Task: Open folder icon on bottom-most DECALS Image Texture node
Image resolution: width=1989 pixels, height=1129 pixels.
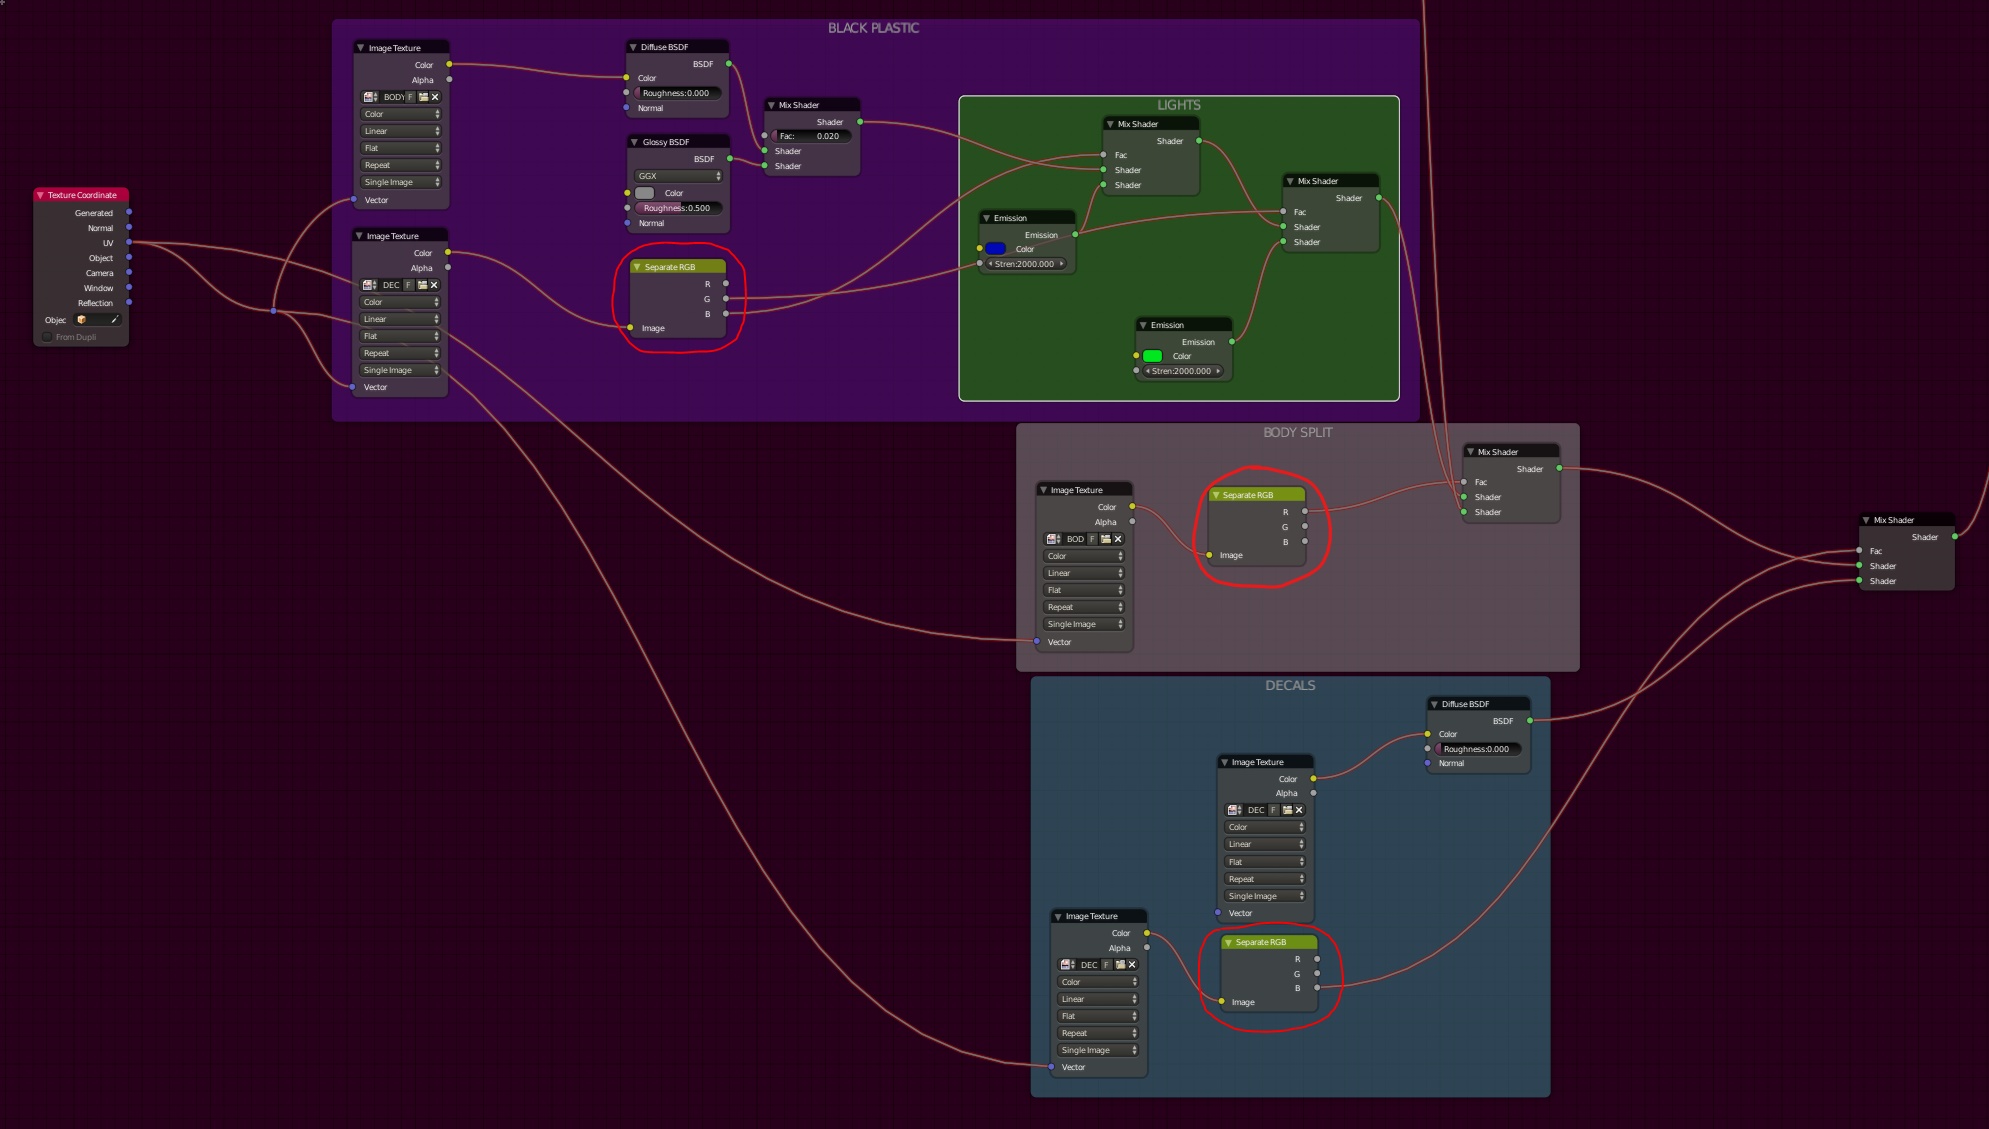Action: click(x=1120, y=965)
